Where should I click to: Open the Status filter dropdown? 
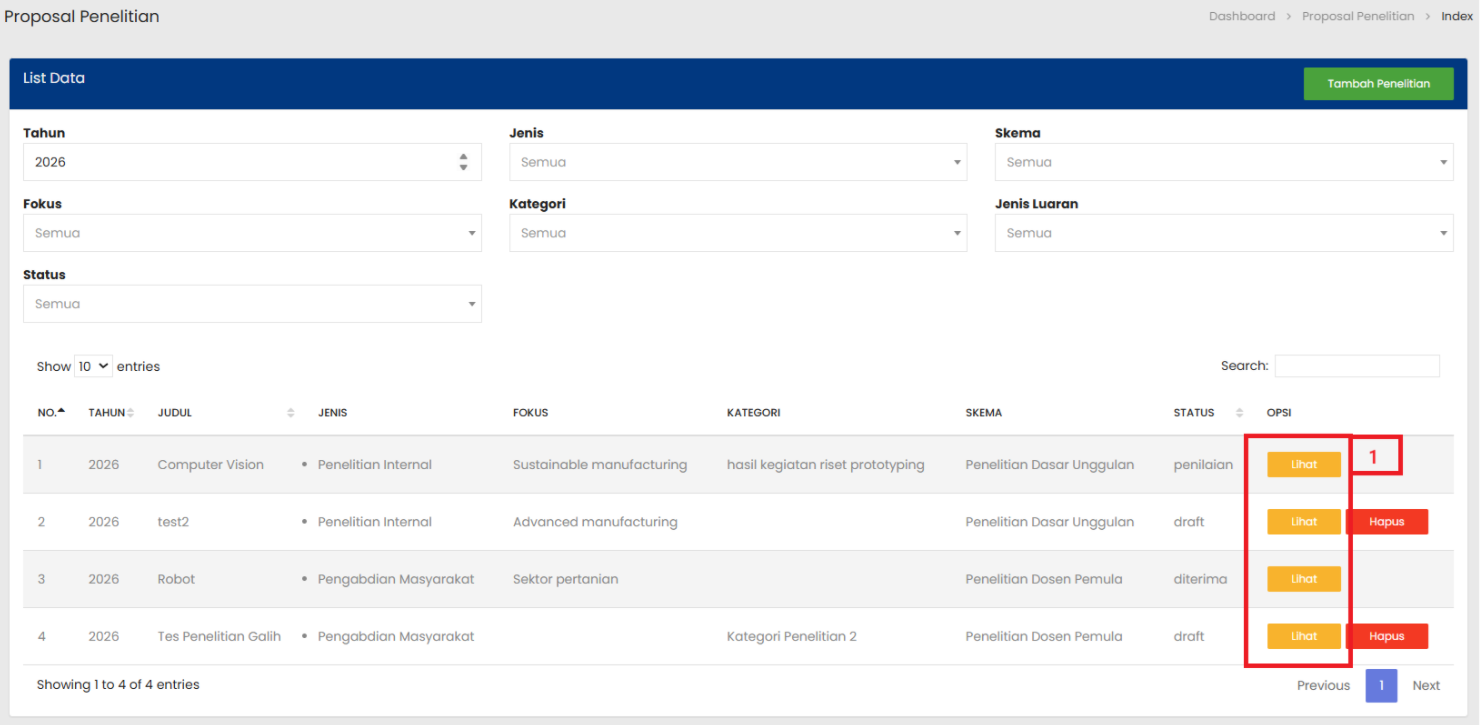coord(252,304)
